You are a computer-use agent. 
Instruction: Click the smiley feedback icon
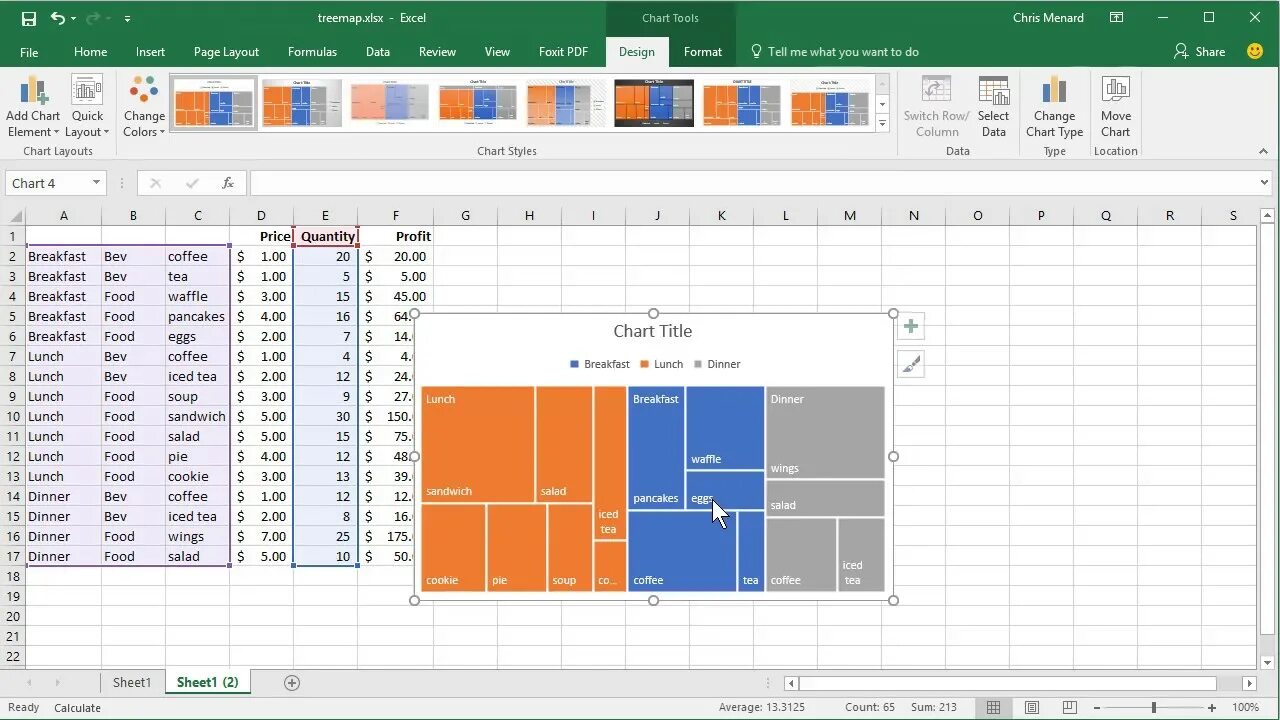(1255, 51)
